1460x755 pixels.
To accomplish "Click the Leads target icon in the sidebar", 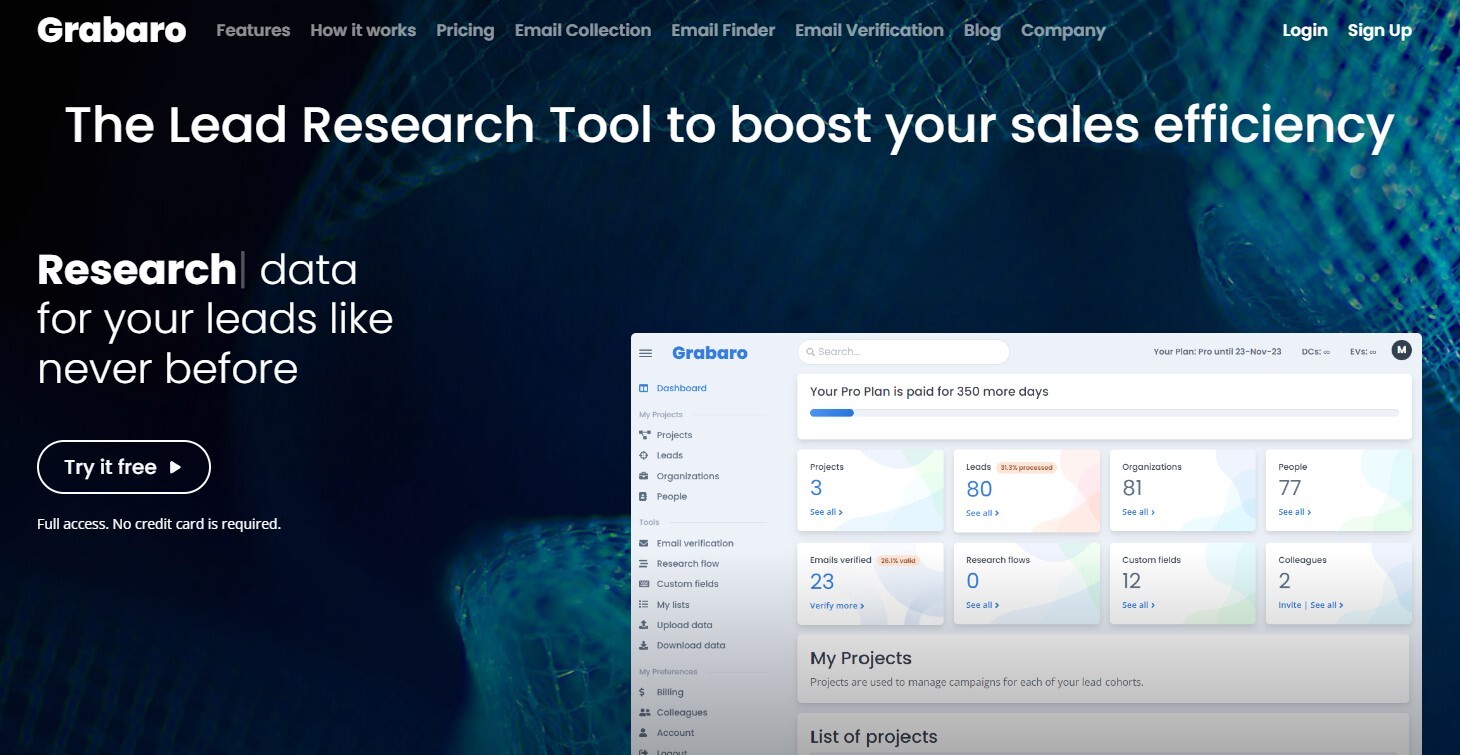I will pos(644,455).
